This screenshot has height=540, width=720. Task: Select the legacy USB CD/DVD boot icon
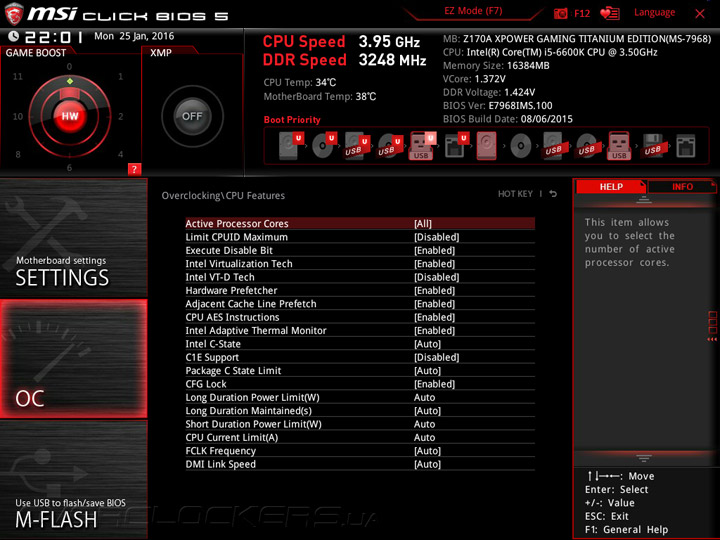(x=586, y=146)
